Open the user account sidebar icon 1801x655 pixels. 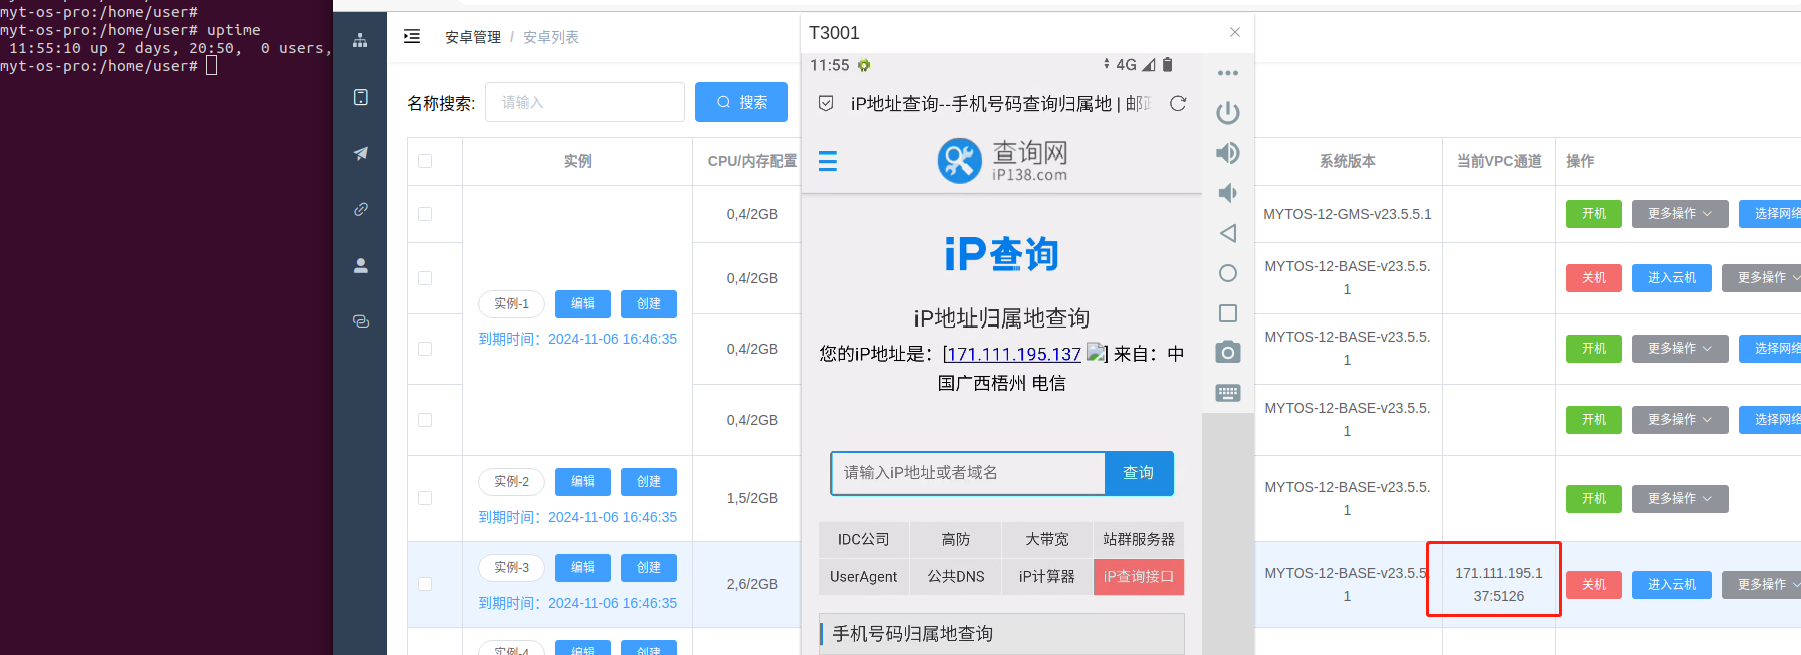point(361,265)
